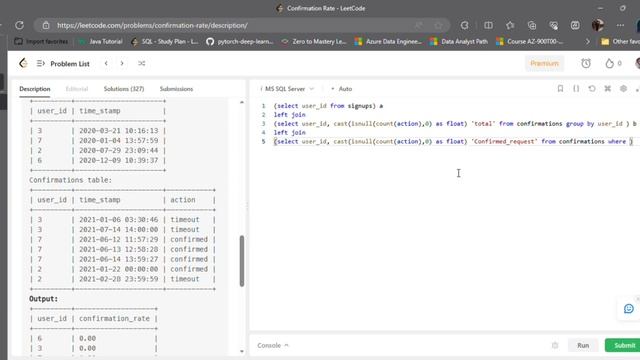Open Import favorites bookmark
The height and width of the screenshot is (360, 640).
click(x=41, y=41)
